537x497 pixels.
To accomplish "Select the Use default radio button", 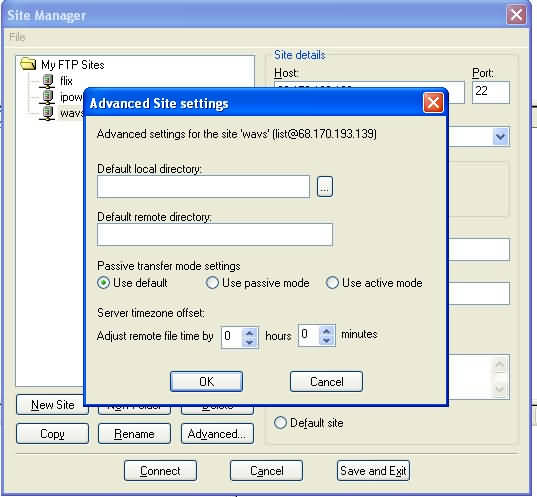I will [x=103, y=283].
